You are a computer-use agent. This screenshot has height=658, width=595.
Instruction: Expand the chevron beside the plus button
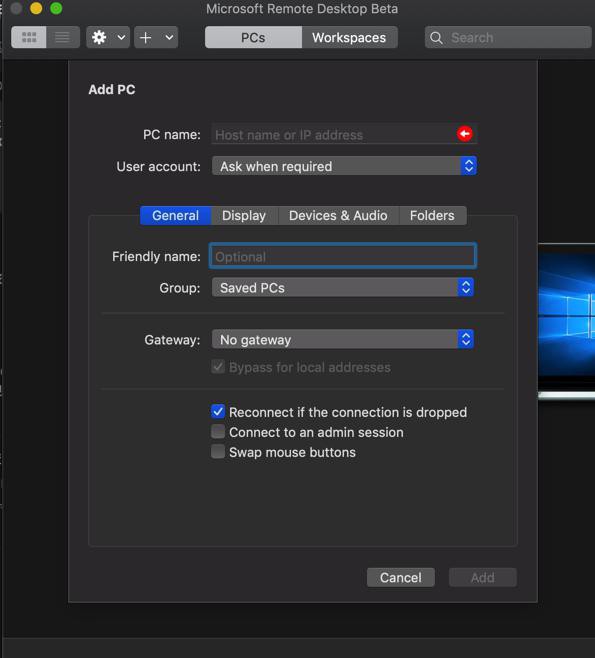[x=169, y=37]
